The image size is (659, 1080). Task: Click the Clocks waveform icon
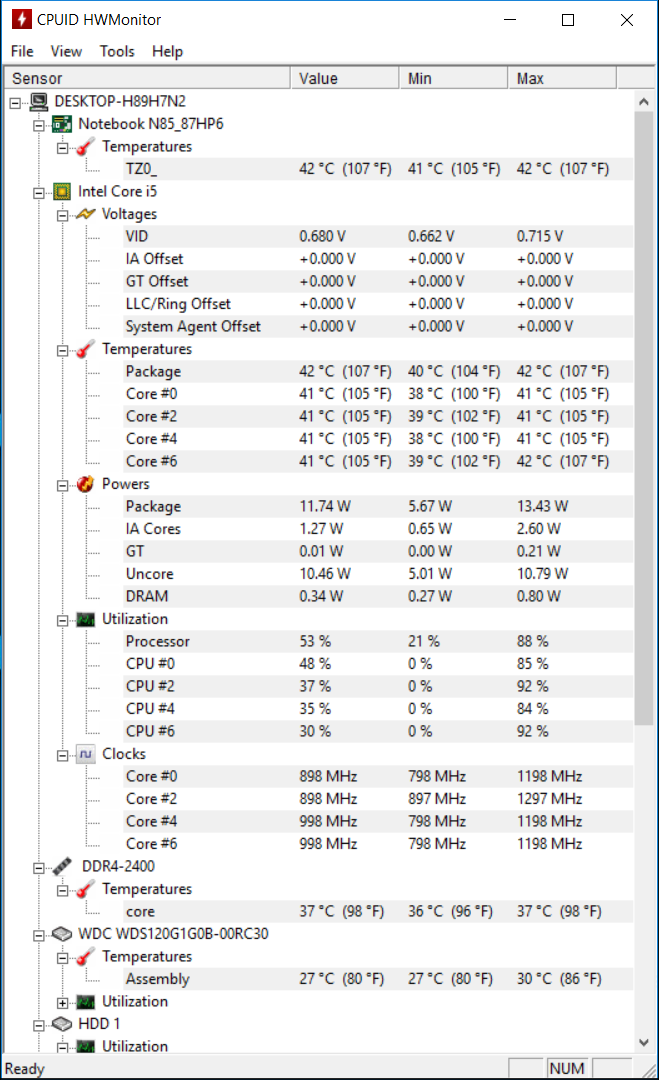pos(85,754)
